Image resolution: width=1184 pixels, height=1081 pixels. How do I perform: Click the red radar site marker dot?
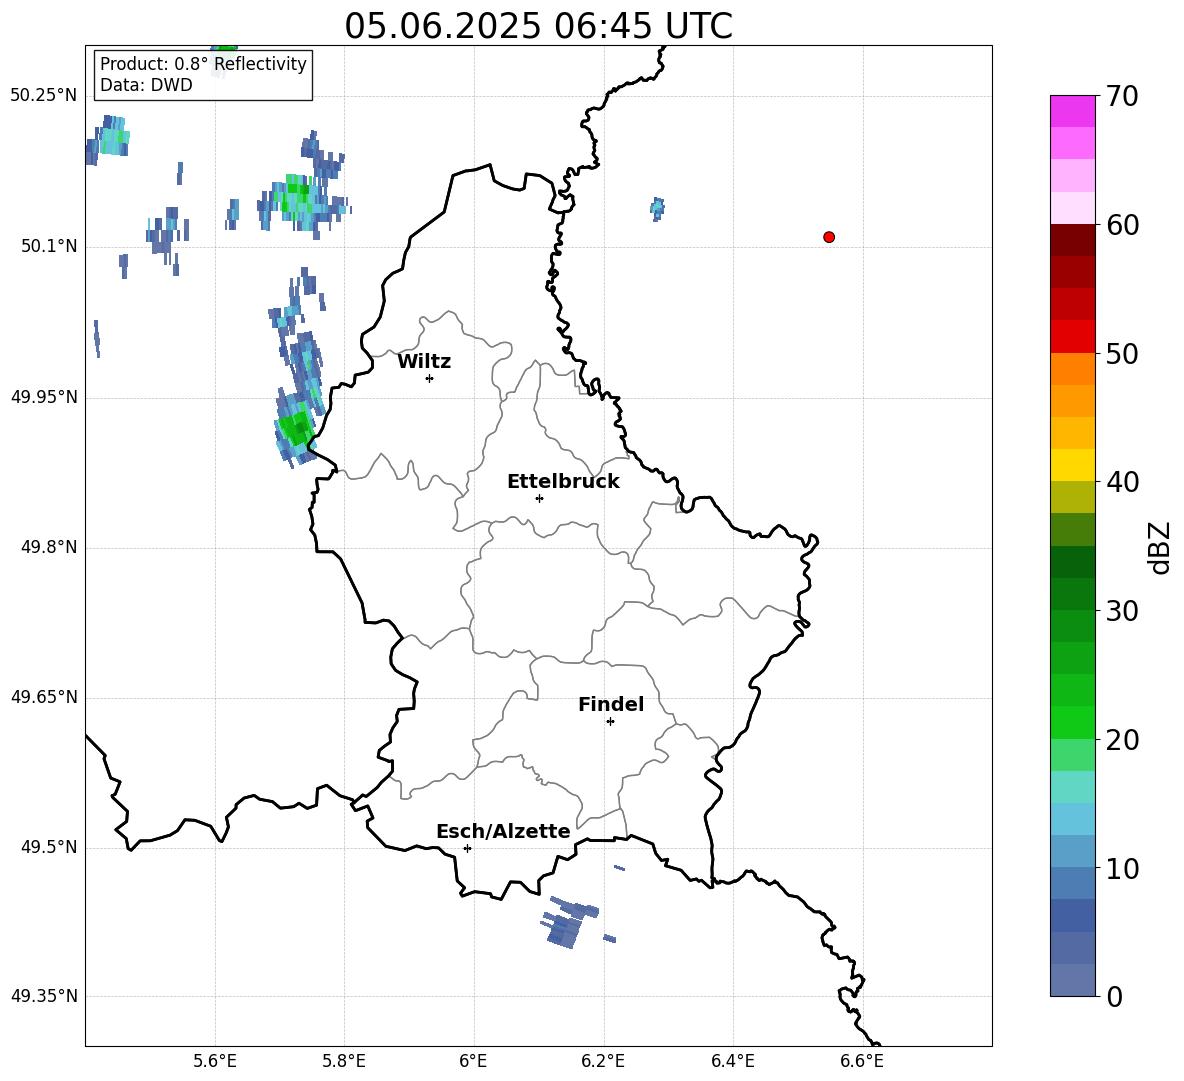pos(828,237)
